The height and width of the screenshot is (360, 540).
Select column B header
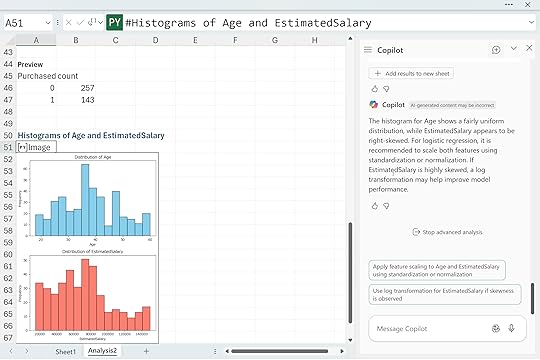76,40
